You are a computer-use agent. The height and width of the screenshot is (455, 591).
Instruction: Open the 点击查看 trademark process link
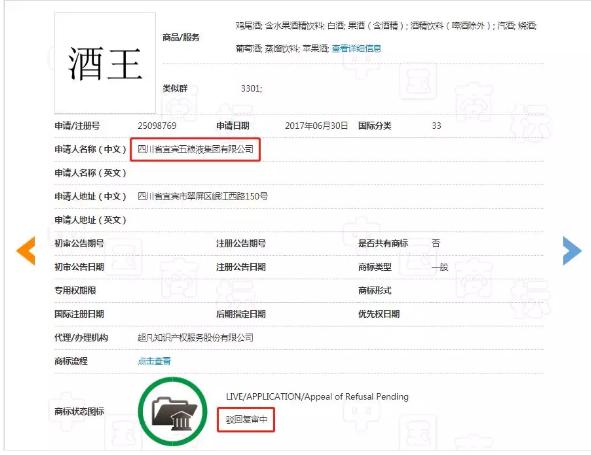click(x=154, y=361)
